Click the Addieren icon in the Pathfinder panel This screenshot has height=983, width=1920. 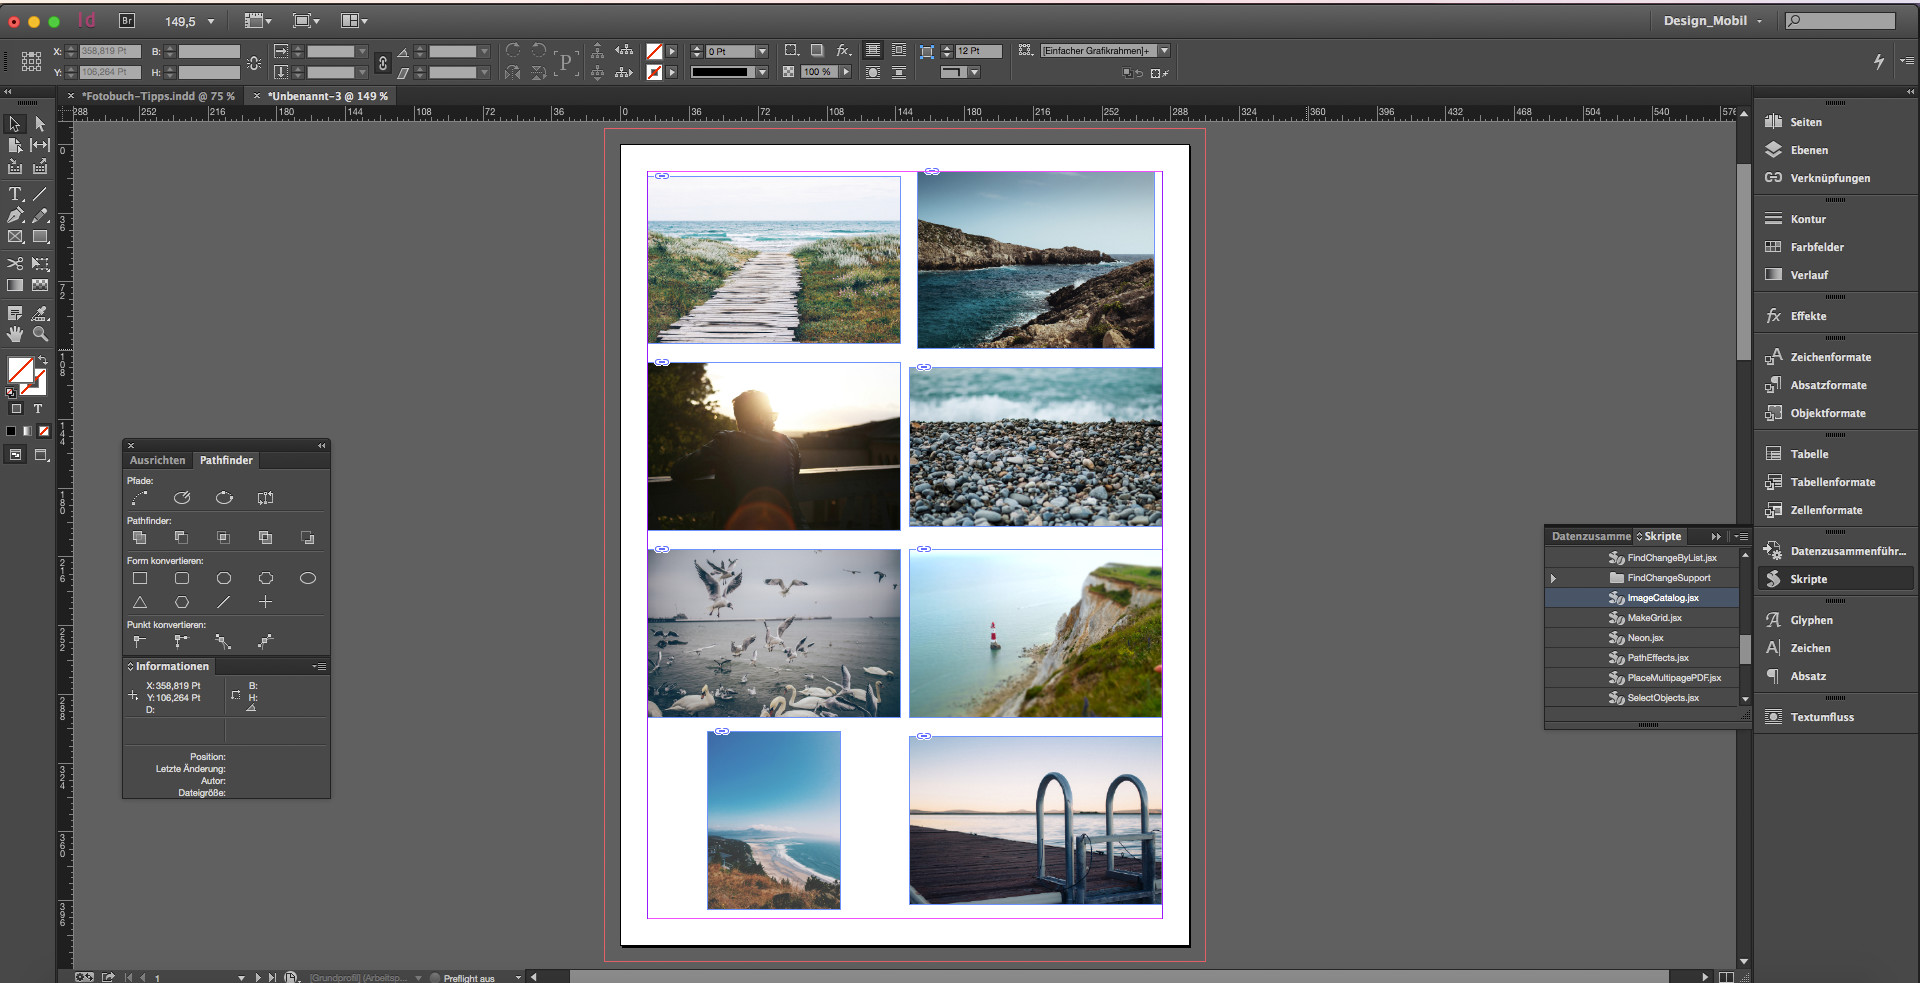(x=140, y=537)
